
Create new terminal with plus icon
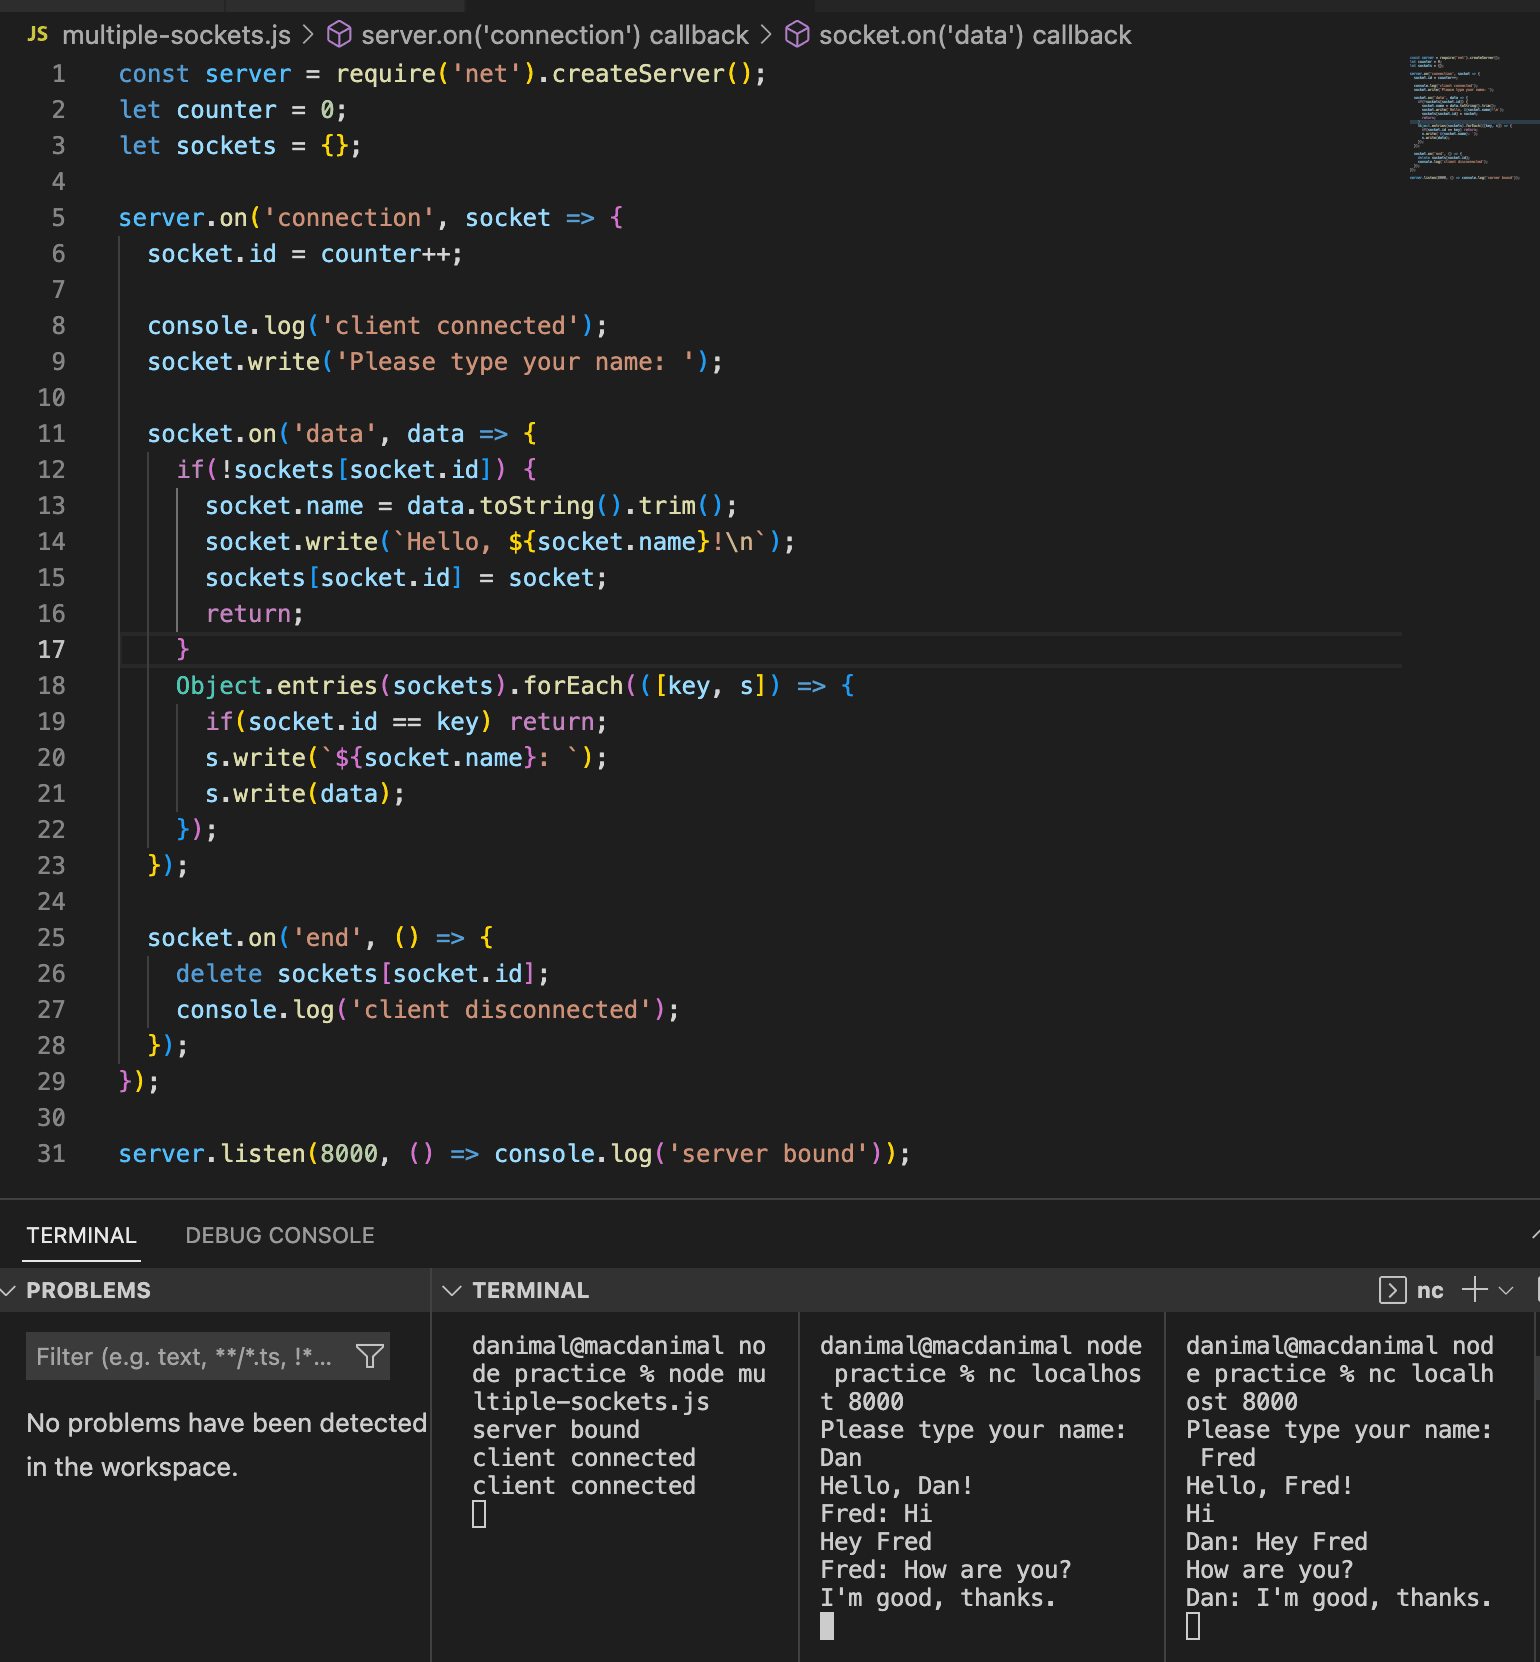click(1474, 1290)
